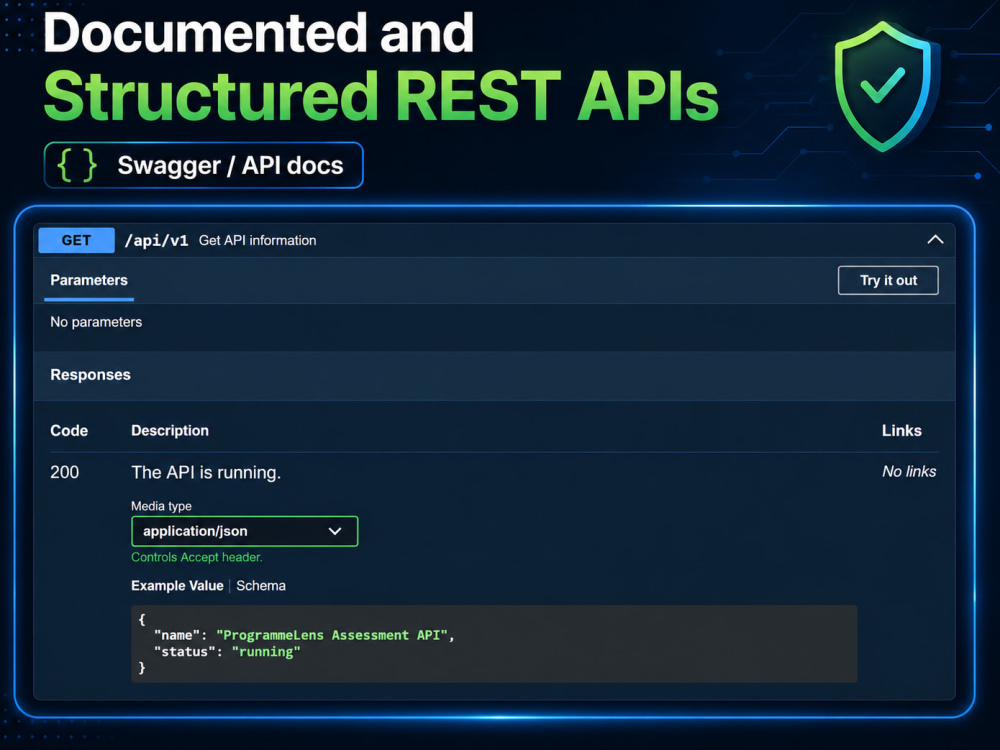Click the "status" key in example JSON

click(184, 652)
